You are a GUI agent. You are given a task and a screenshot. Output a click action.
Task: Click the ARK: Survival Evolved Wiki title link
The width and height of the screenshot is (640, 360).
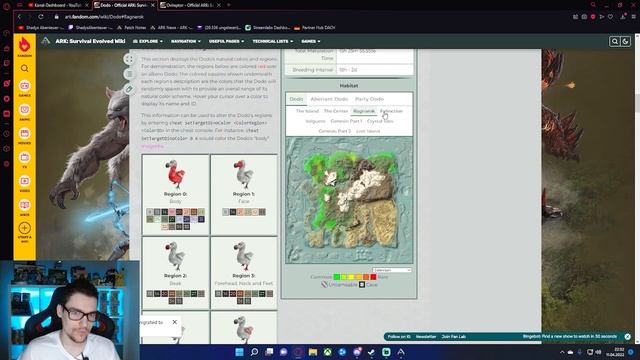coord(90,41)
